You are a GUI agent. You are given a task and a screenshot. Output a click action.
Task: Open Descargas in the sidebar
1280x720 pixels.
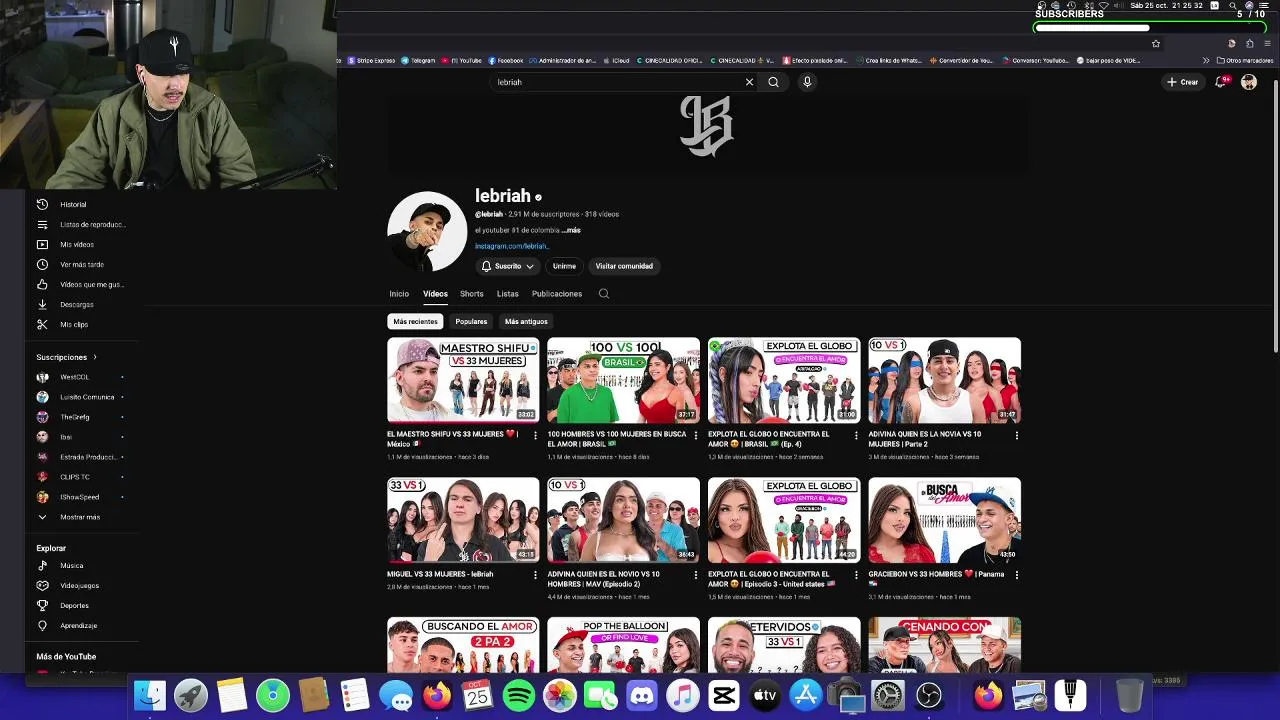[76, 304]
